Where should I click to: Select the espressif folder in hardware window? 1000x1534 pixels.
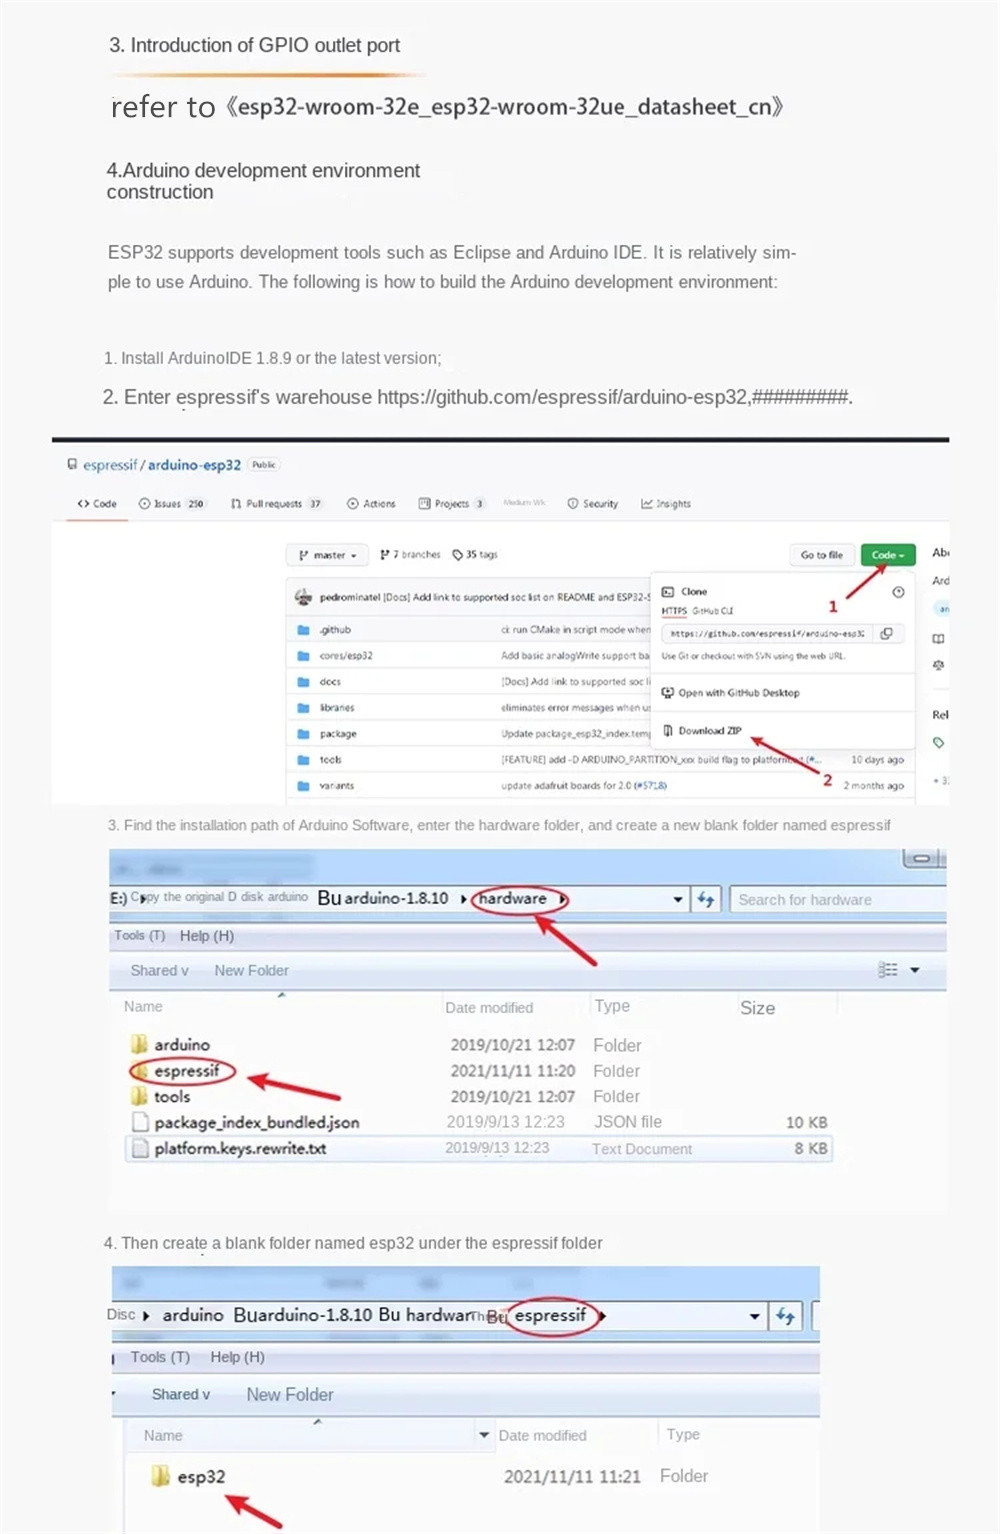click(x=187, y=1071)
